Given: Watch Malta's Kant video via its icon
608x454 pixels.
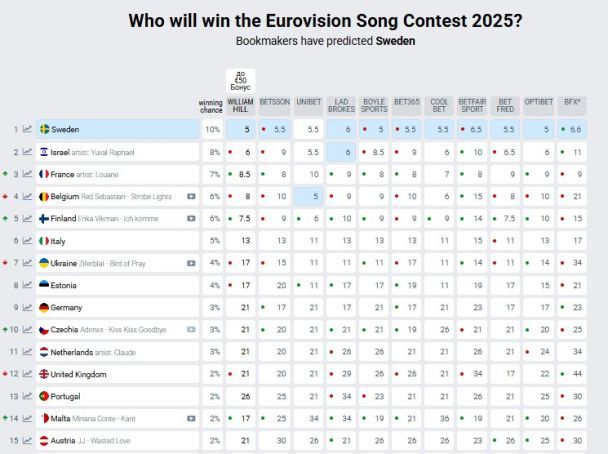Looking at the screenshot, I should click(191, 418).
